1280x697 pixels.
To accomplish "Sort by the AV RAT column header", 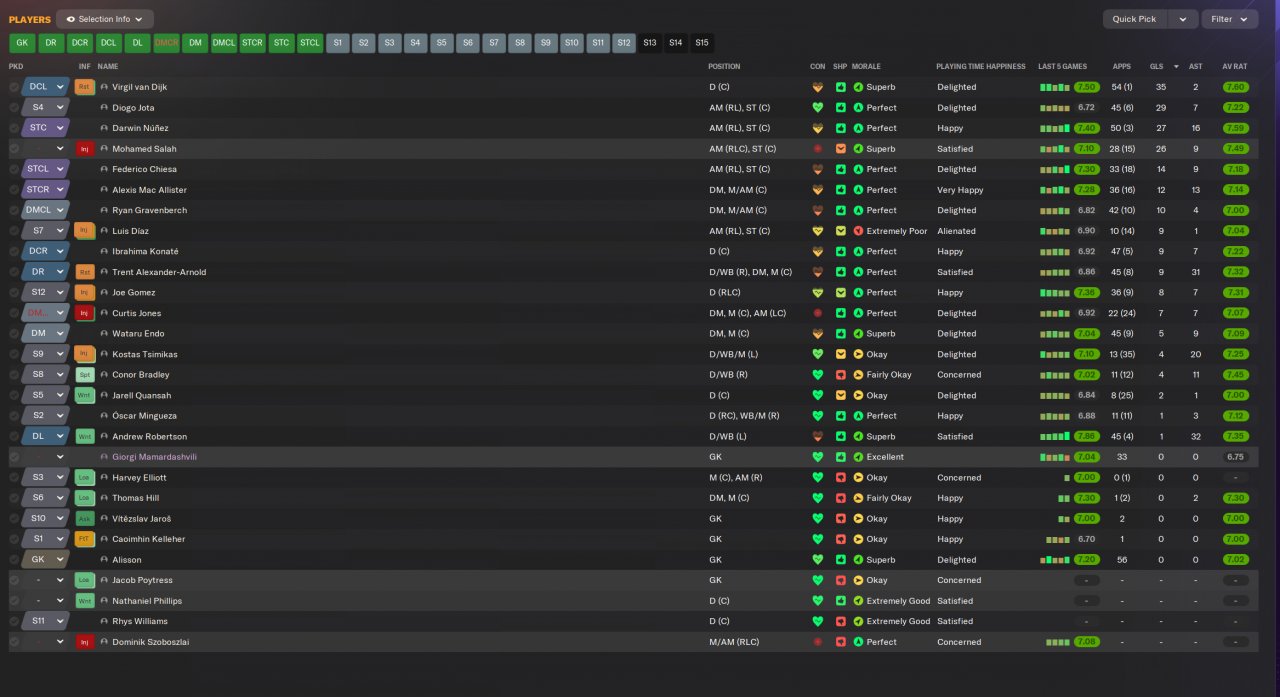I will coord(1235,66).
